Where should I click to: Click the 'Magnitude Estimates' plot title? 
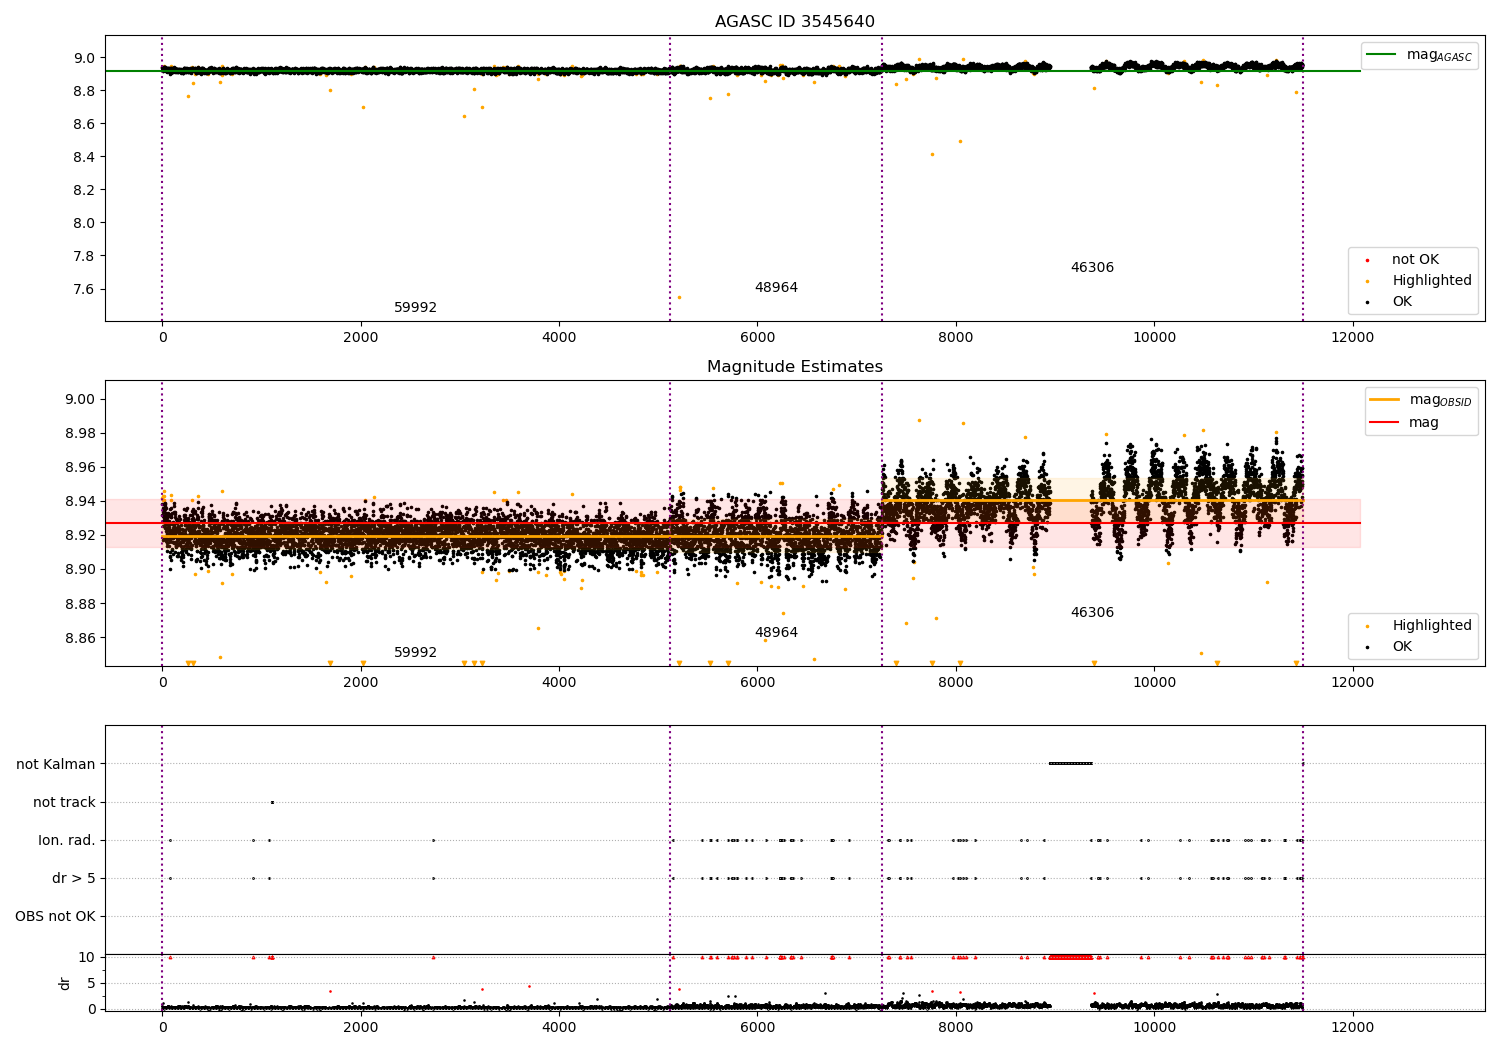794,367
